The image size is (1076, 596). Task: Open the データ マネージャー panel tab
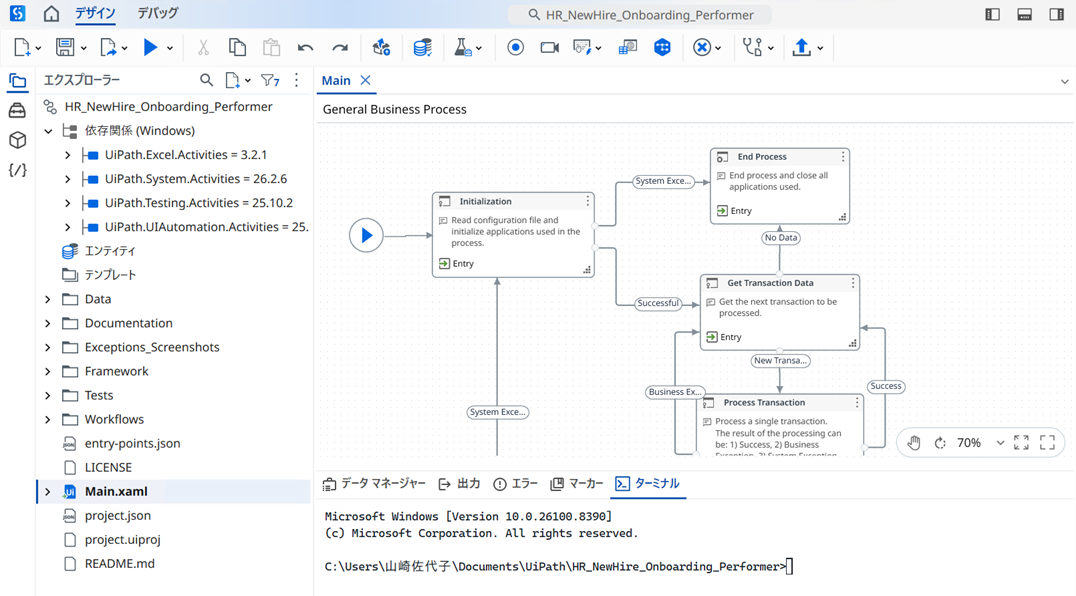click(374, 484)
